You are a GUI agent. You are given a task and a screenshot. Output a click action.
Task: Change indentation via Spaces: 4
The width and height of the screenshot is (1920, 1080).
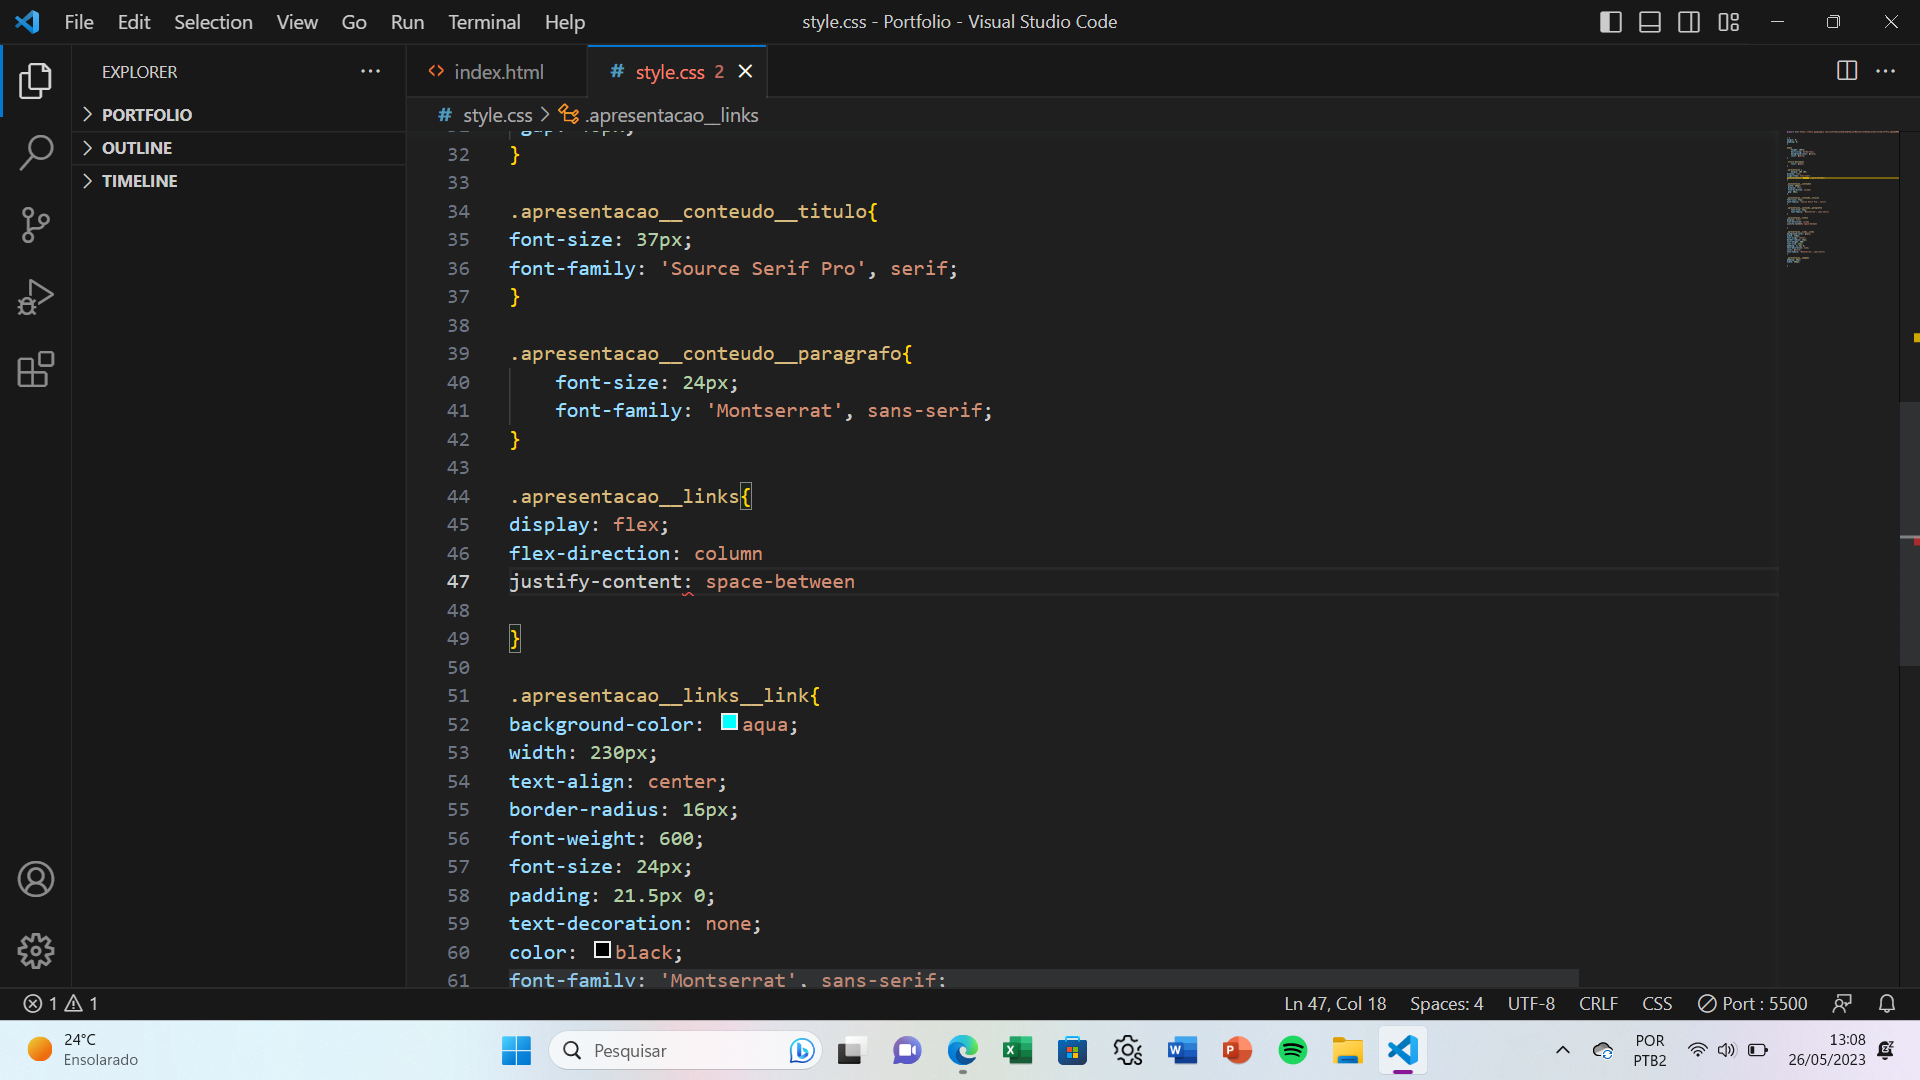pyautogui.click(x=1446, y=1004)
